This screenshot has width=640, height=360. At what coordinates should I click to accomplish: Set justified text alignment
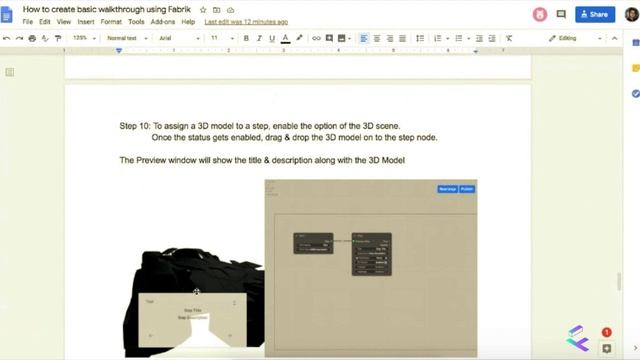[x=402, y=38]
